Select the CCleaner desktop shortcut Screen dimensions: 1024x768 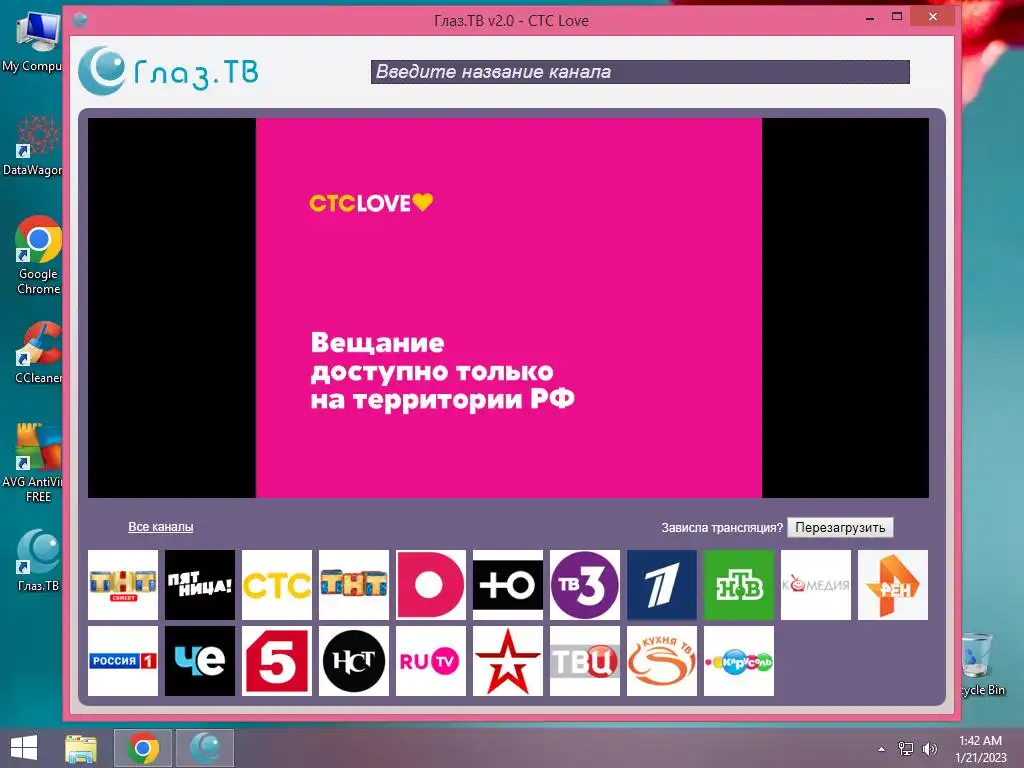pos(38,353)
